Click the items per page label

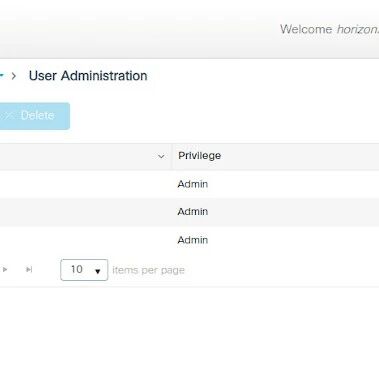148,270
